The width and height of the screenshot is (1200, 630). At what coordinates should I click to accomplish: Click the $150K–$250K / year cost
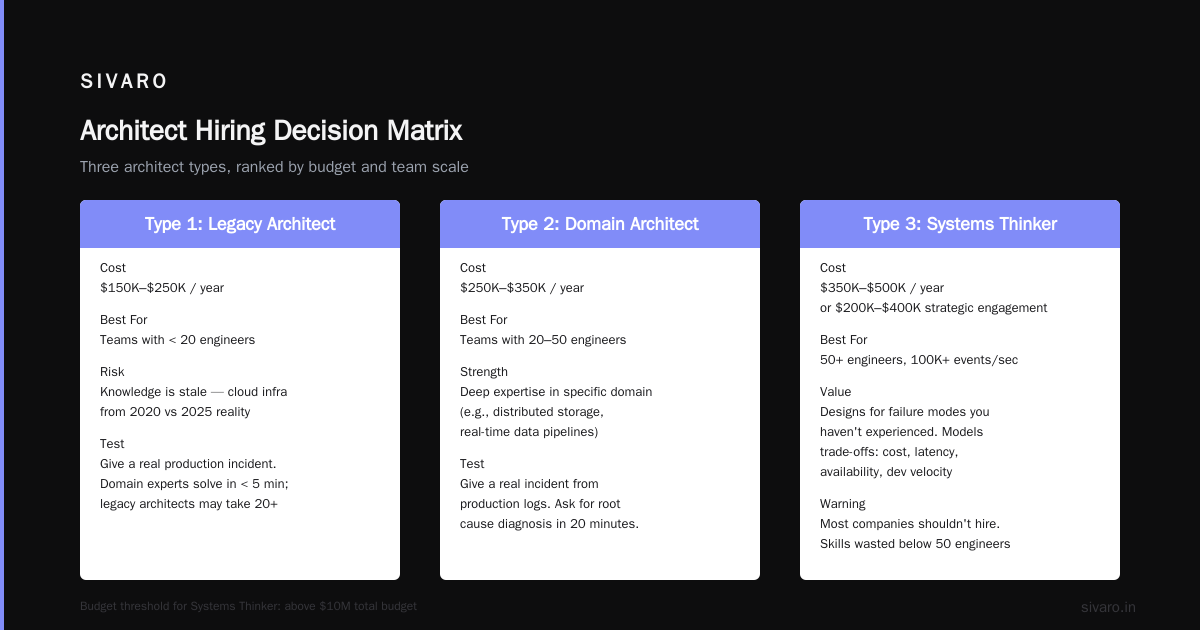point(162,288)
